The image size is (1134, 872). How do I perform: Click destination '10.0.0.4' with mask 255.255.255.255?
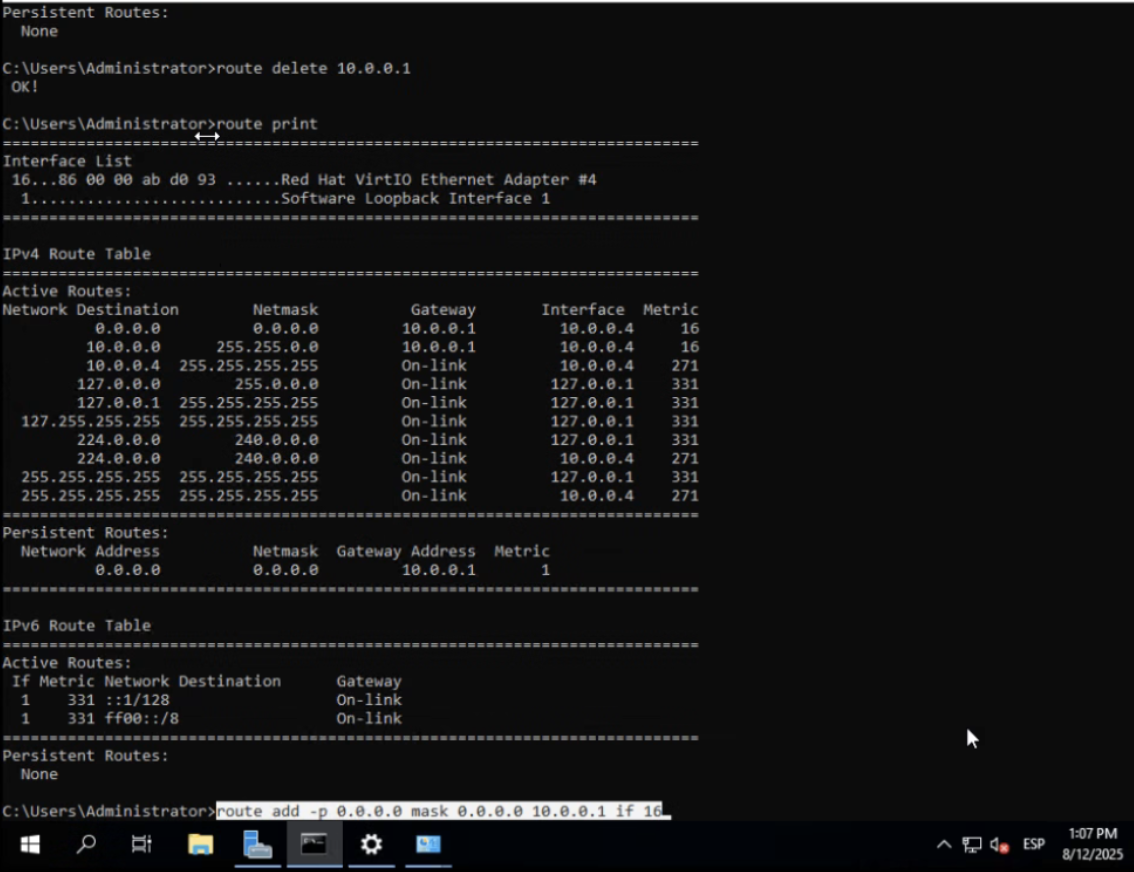coord(123,366)
